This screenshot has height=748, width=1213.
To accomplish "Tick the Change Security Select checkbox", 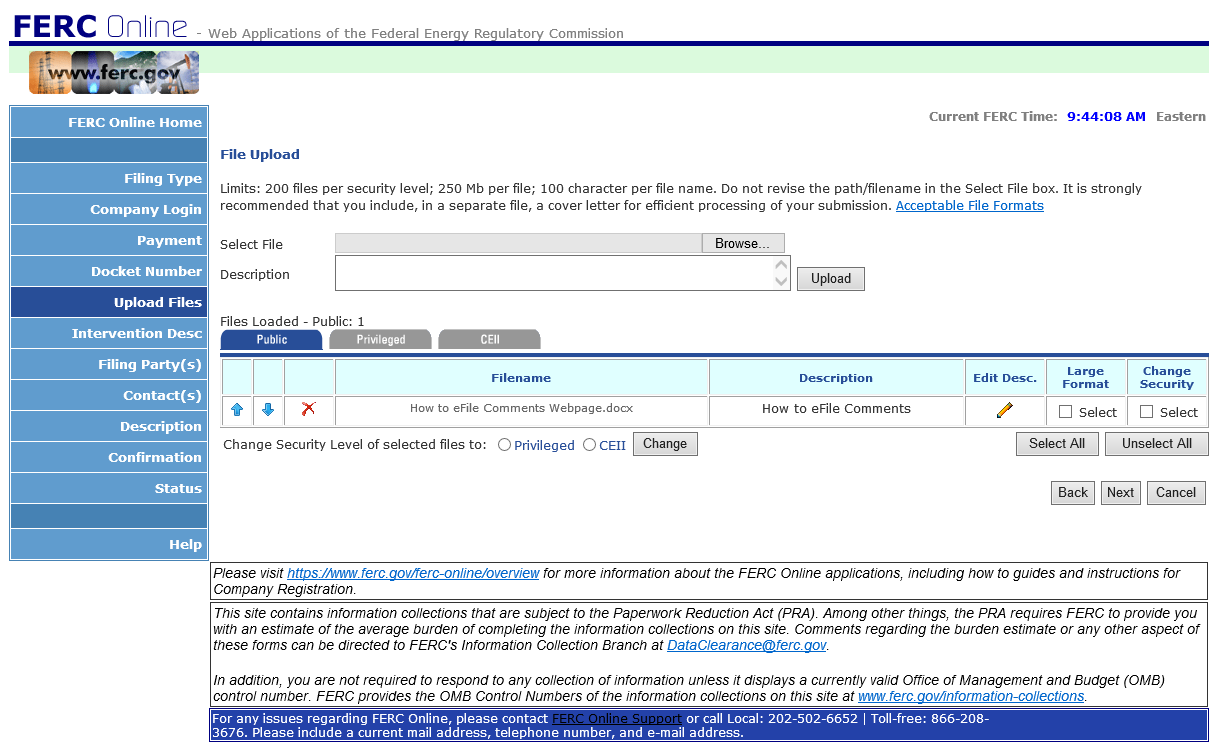I will pos(1146,412).
